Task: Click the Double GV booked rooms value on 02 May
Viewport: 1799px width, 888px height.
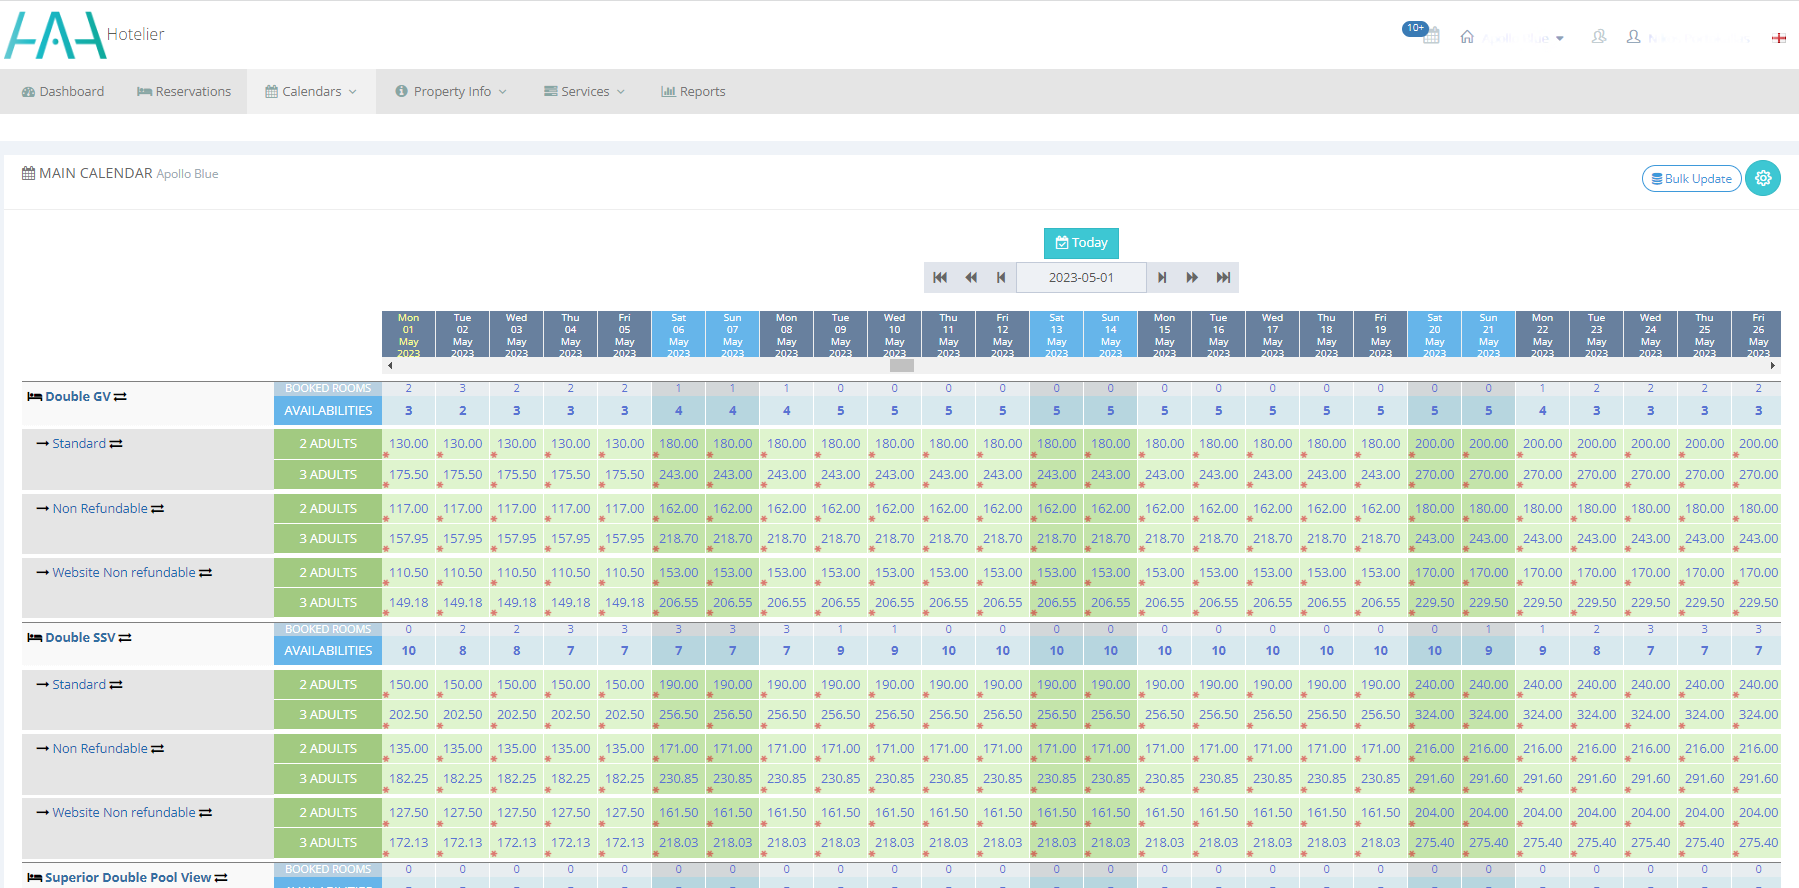Action: click(463, 388)
